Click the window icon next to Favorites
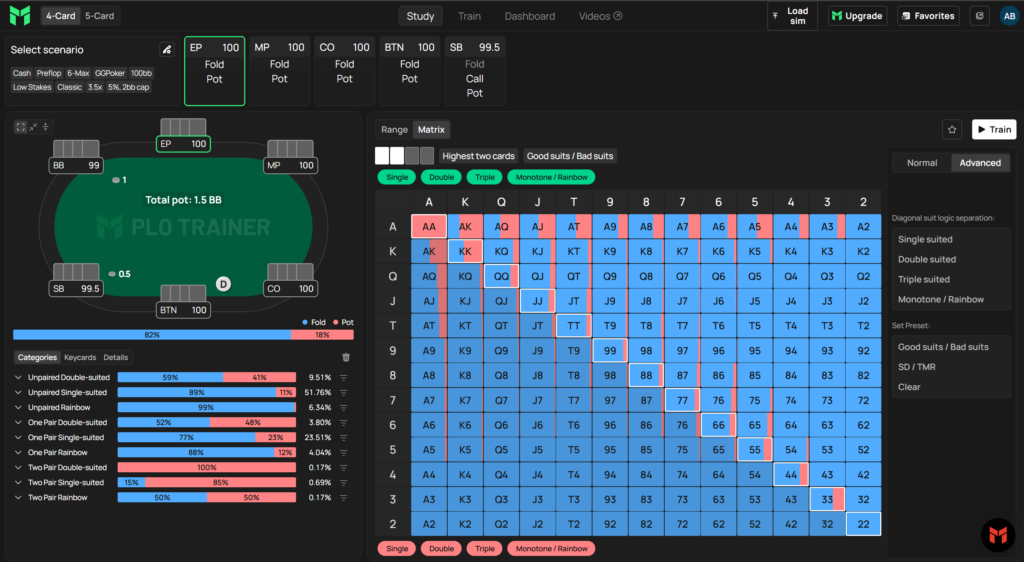Screen dimensions: 1024x562 point(980,16)
